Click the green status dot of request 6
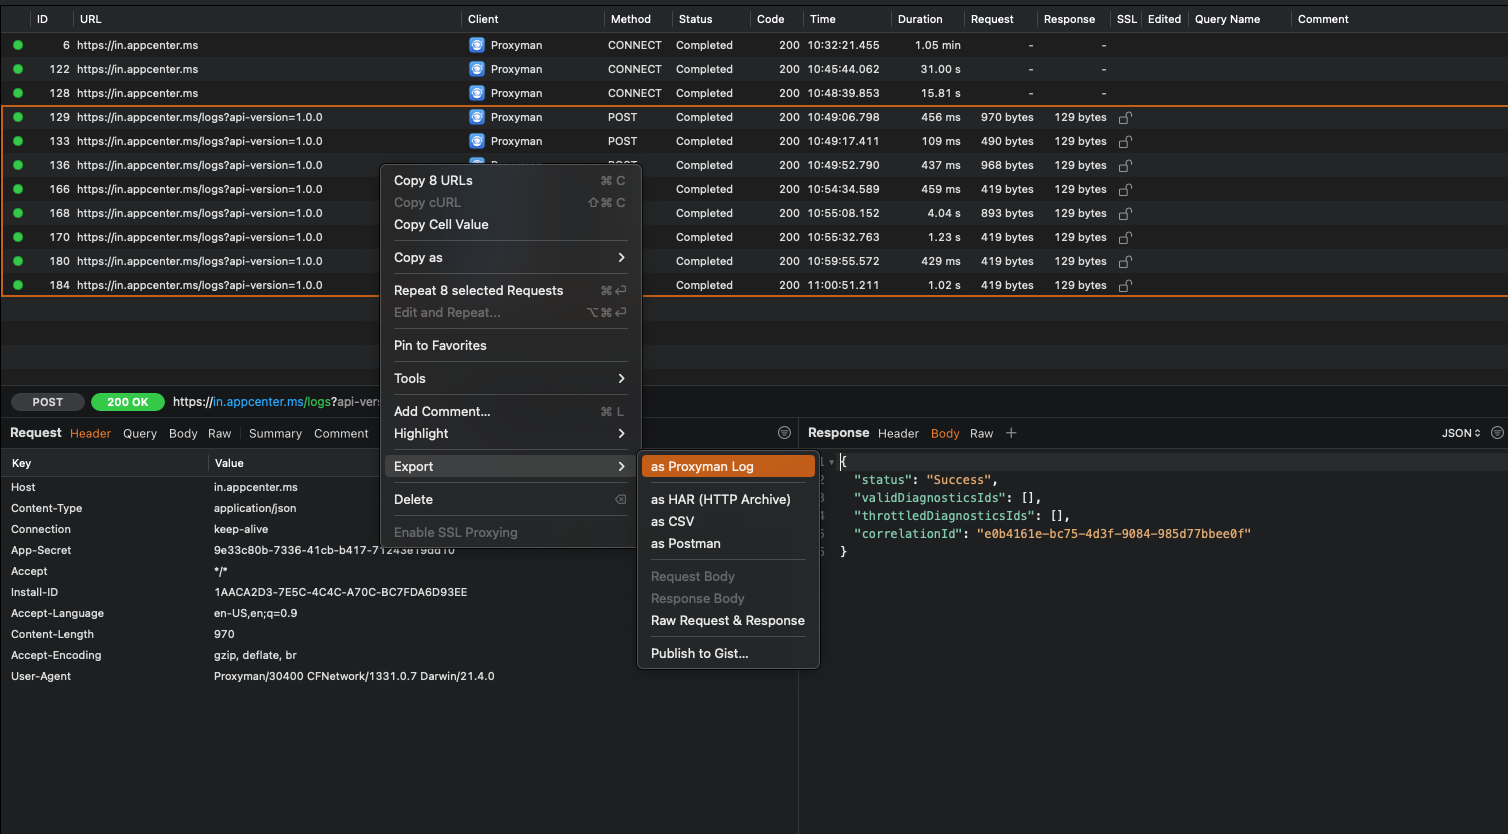The image size is (1508, 834). pyautogui.click(x=18, y=45)
